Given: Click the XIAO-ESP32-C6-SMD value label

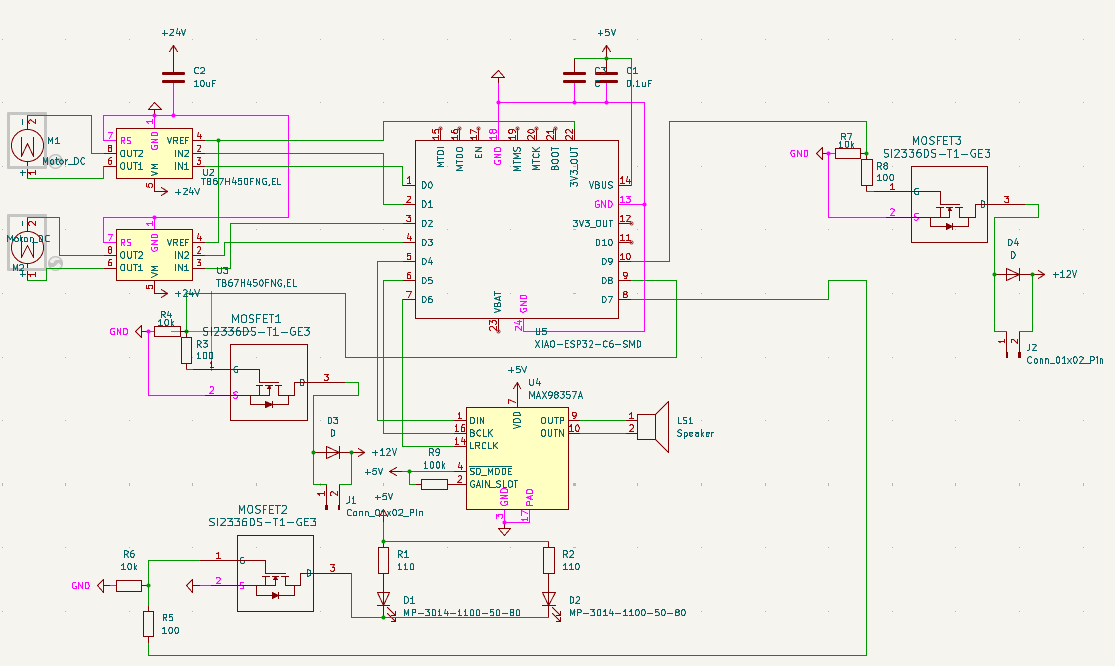Looking at the screenshot, I should pos(588,344).
